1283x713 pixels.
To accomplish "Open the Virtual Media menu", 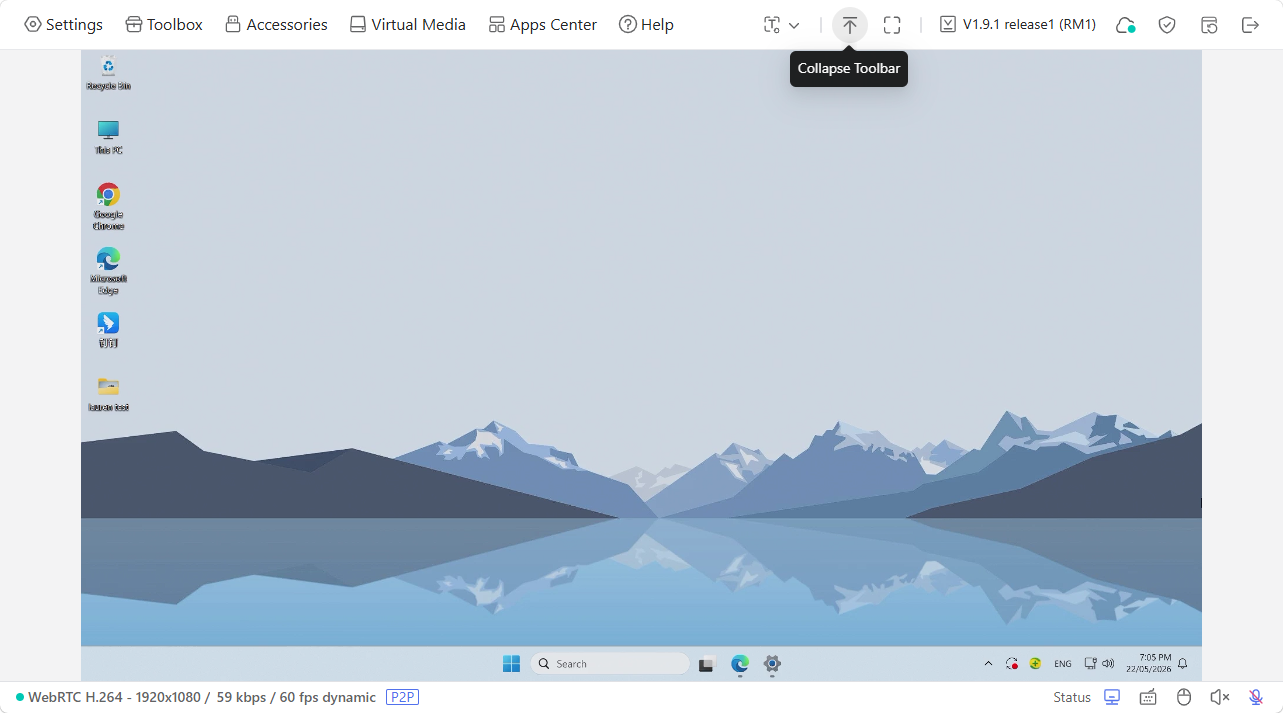I will (407, 25).
